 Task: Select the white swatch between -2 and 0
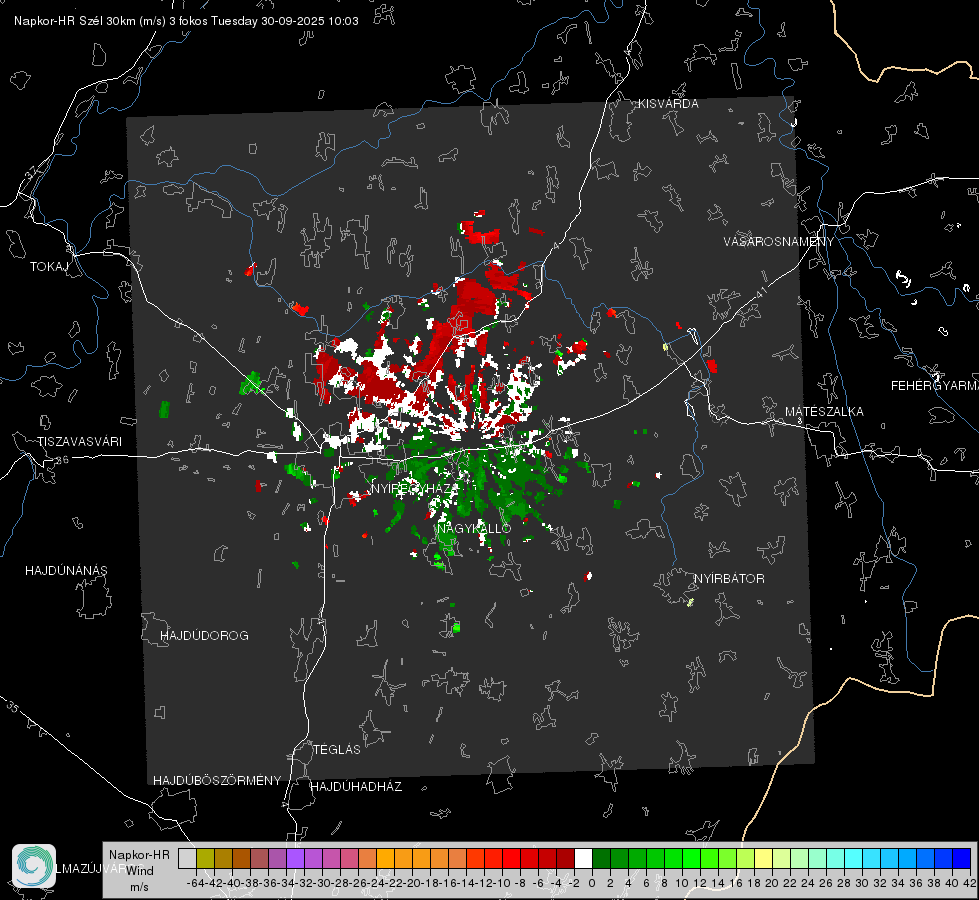583,858
